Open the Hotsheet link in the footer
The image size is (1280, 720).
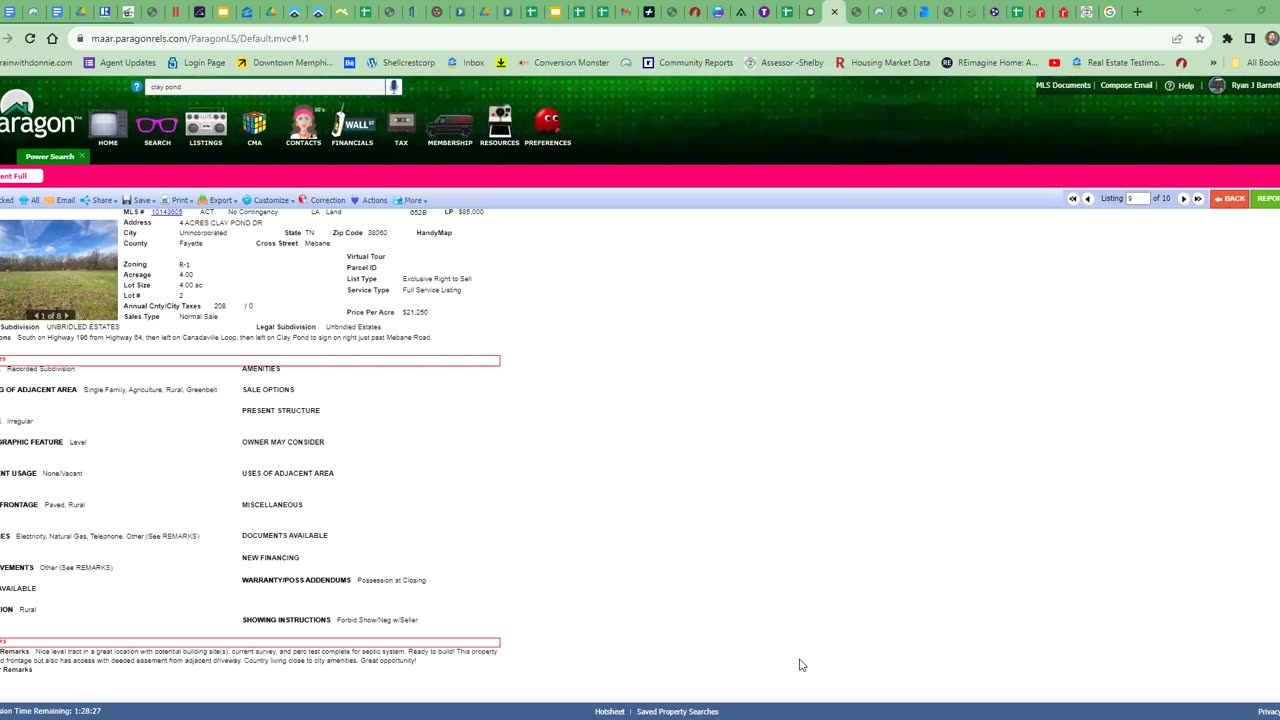click(610, 712)
